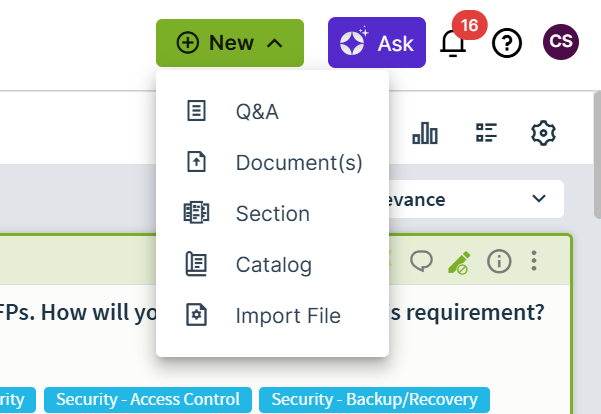Switch to the list view icon
601x414 pixels.
(486, 133)
